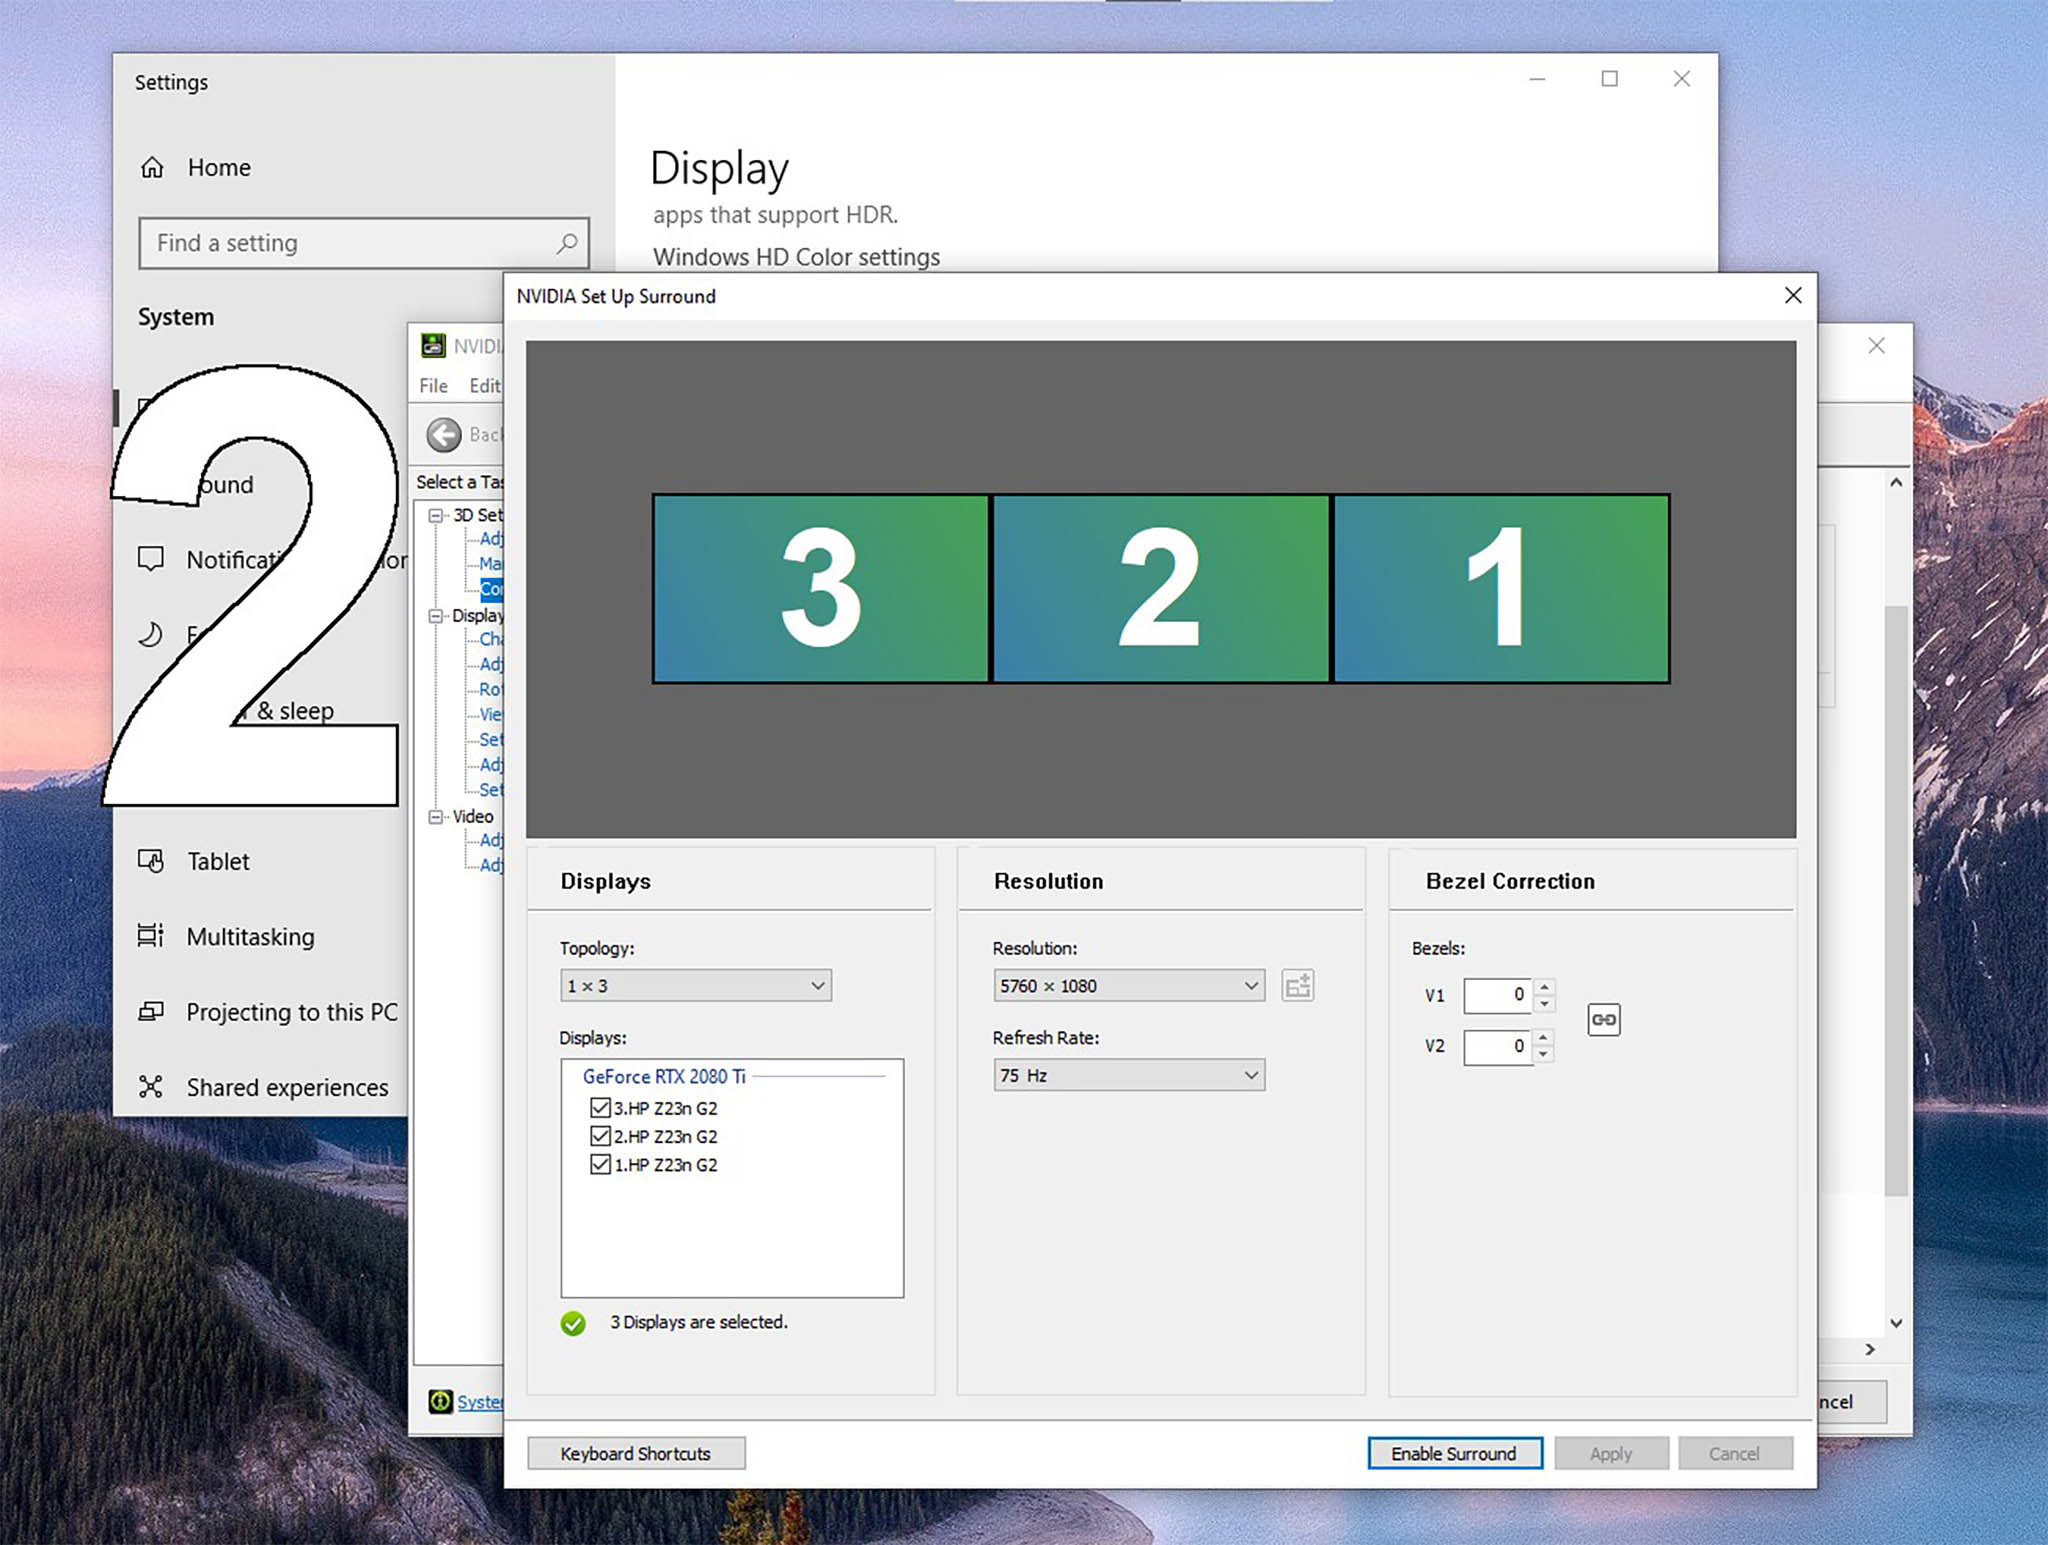
Task: Select display 3 in the Surround preview
Action: click(x=821, y=588)
